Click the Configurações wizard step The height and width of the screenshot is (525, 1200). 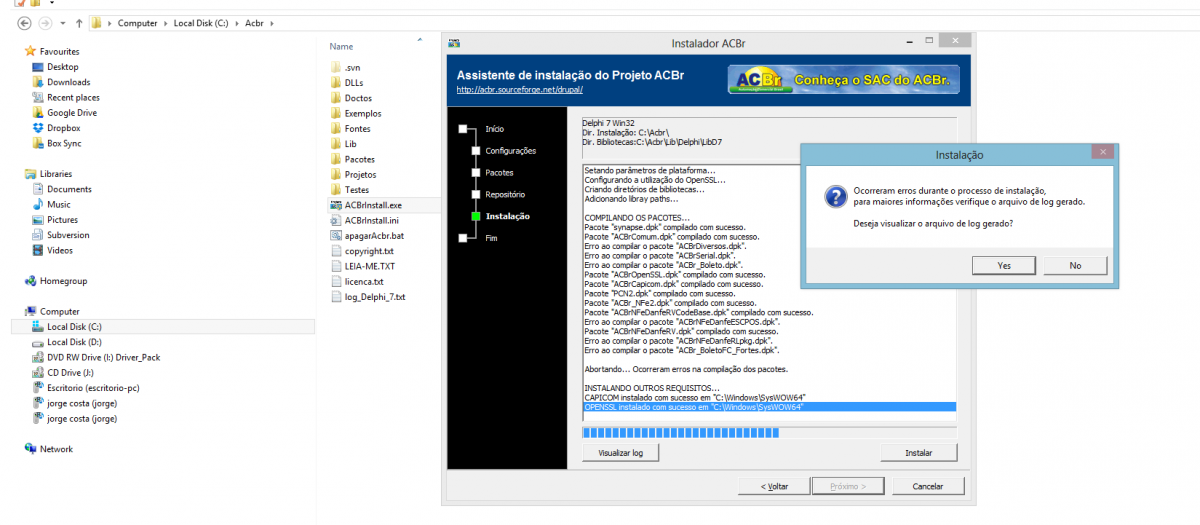coord(510,151)
